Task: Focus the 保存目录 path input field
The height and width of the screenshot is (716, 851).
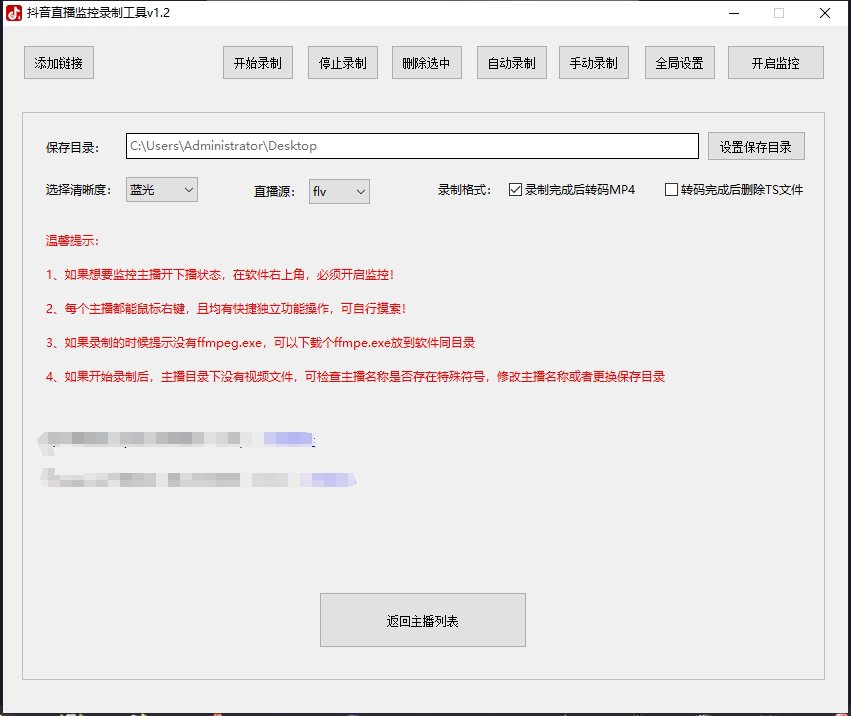Action: point(411,146)
